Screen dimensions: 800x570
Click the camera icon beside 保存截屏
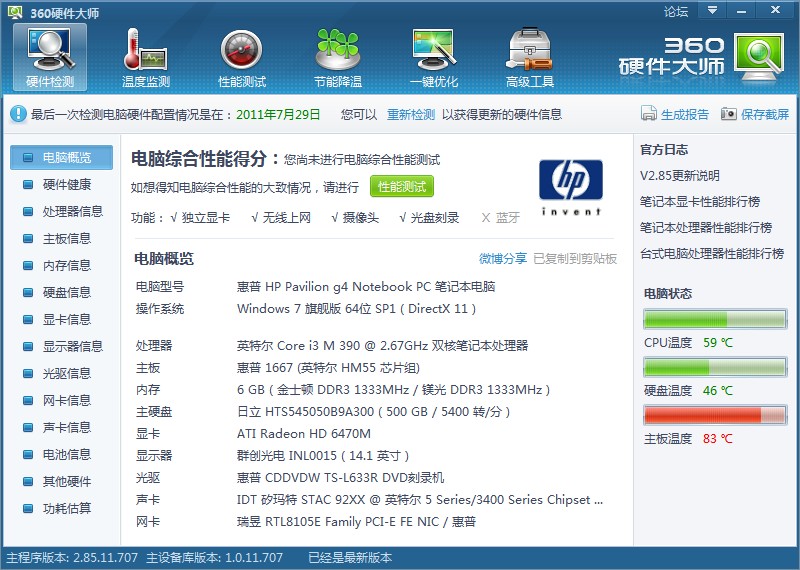click(x=729, y=113)
